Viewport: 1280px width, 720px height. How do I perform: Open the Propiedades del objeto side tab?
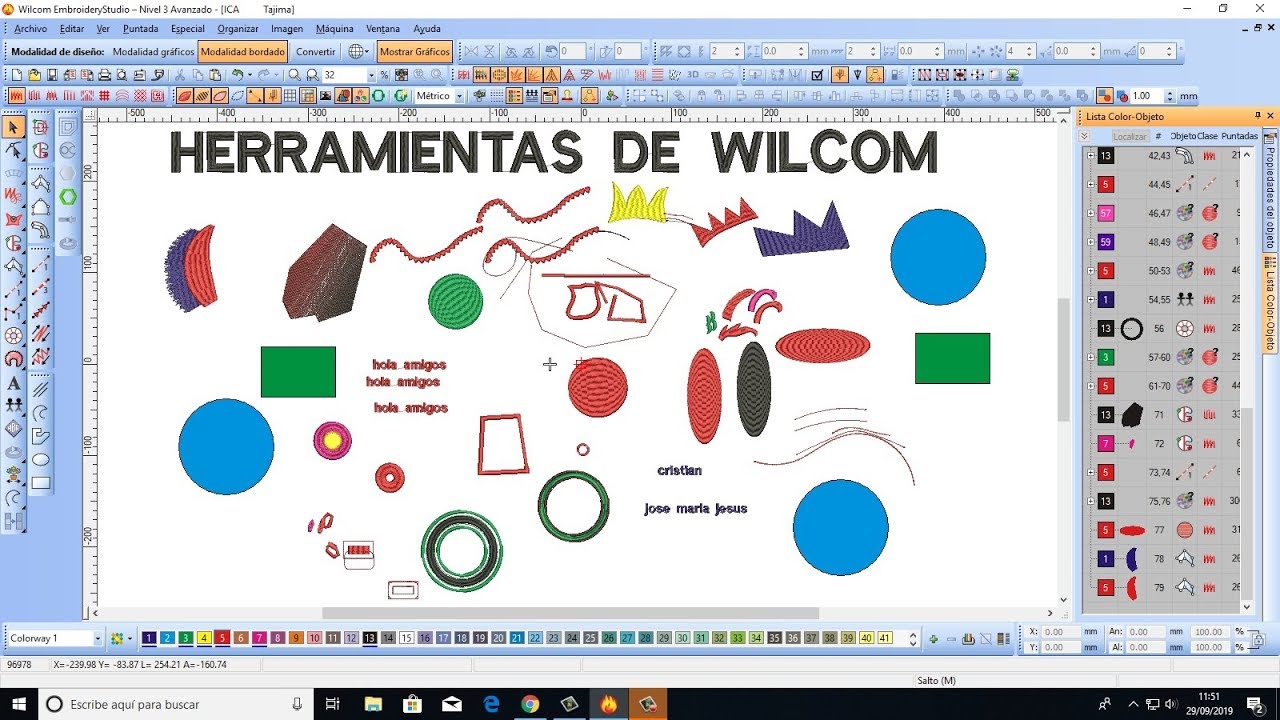(x=1271, y=190)
